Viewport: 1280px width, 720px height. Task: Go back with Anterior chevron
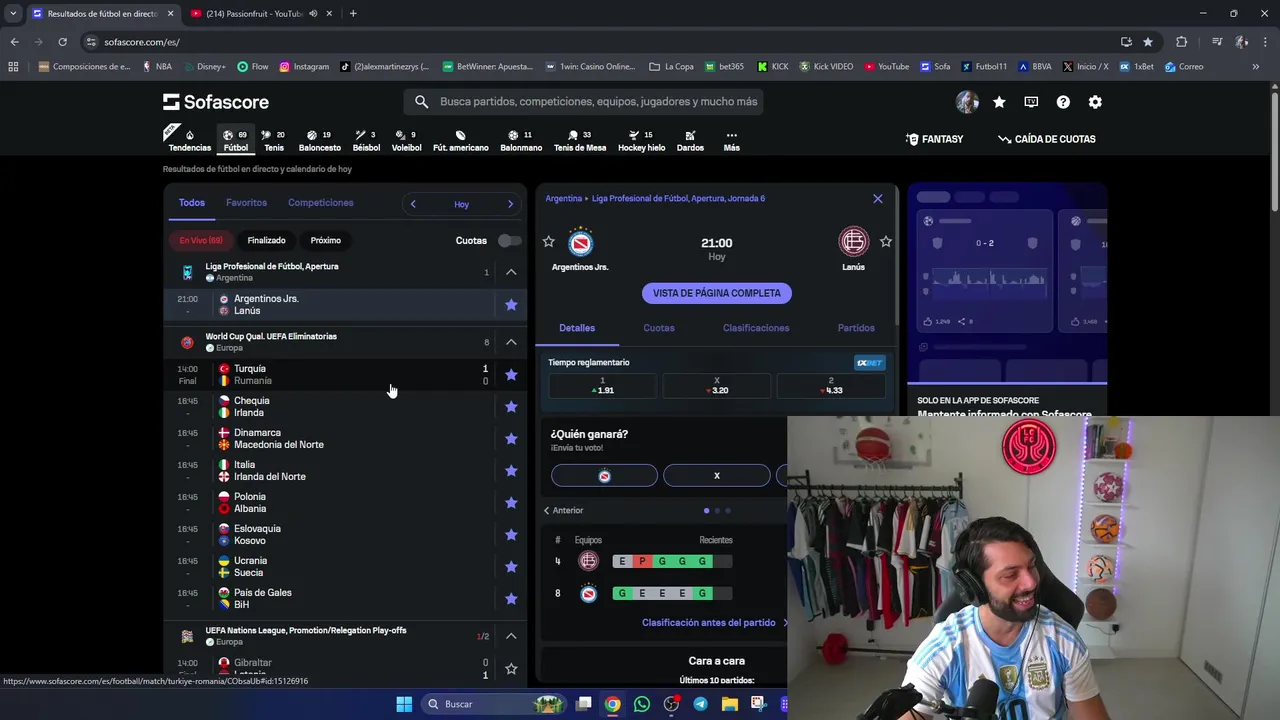564,510
